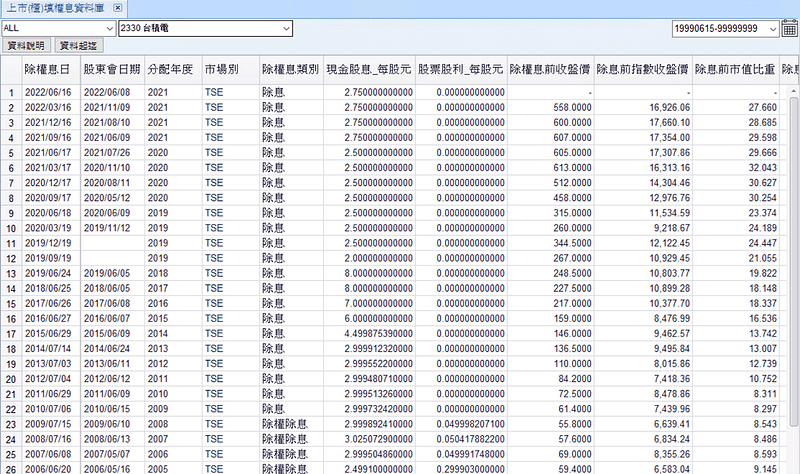The image size is (800, 474).
Task: Sort by 除權息日 column header
Action: pos(50,70)
